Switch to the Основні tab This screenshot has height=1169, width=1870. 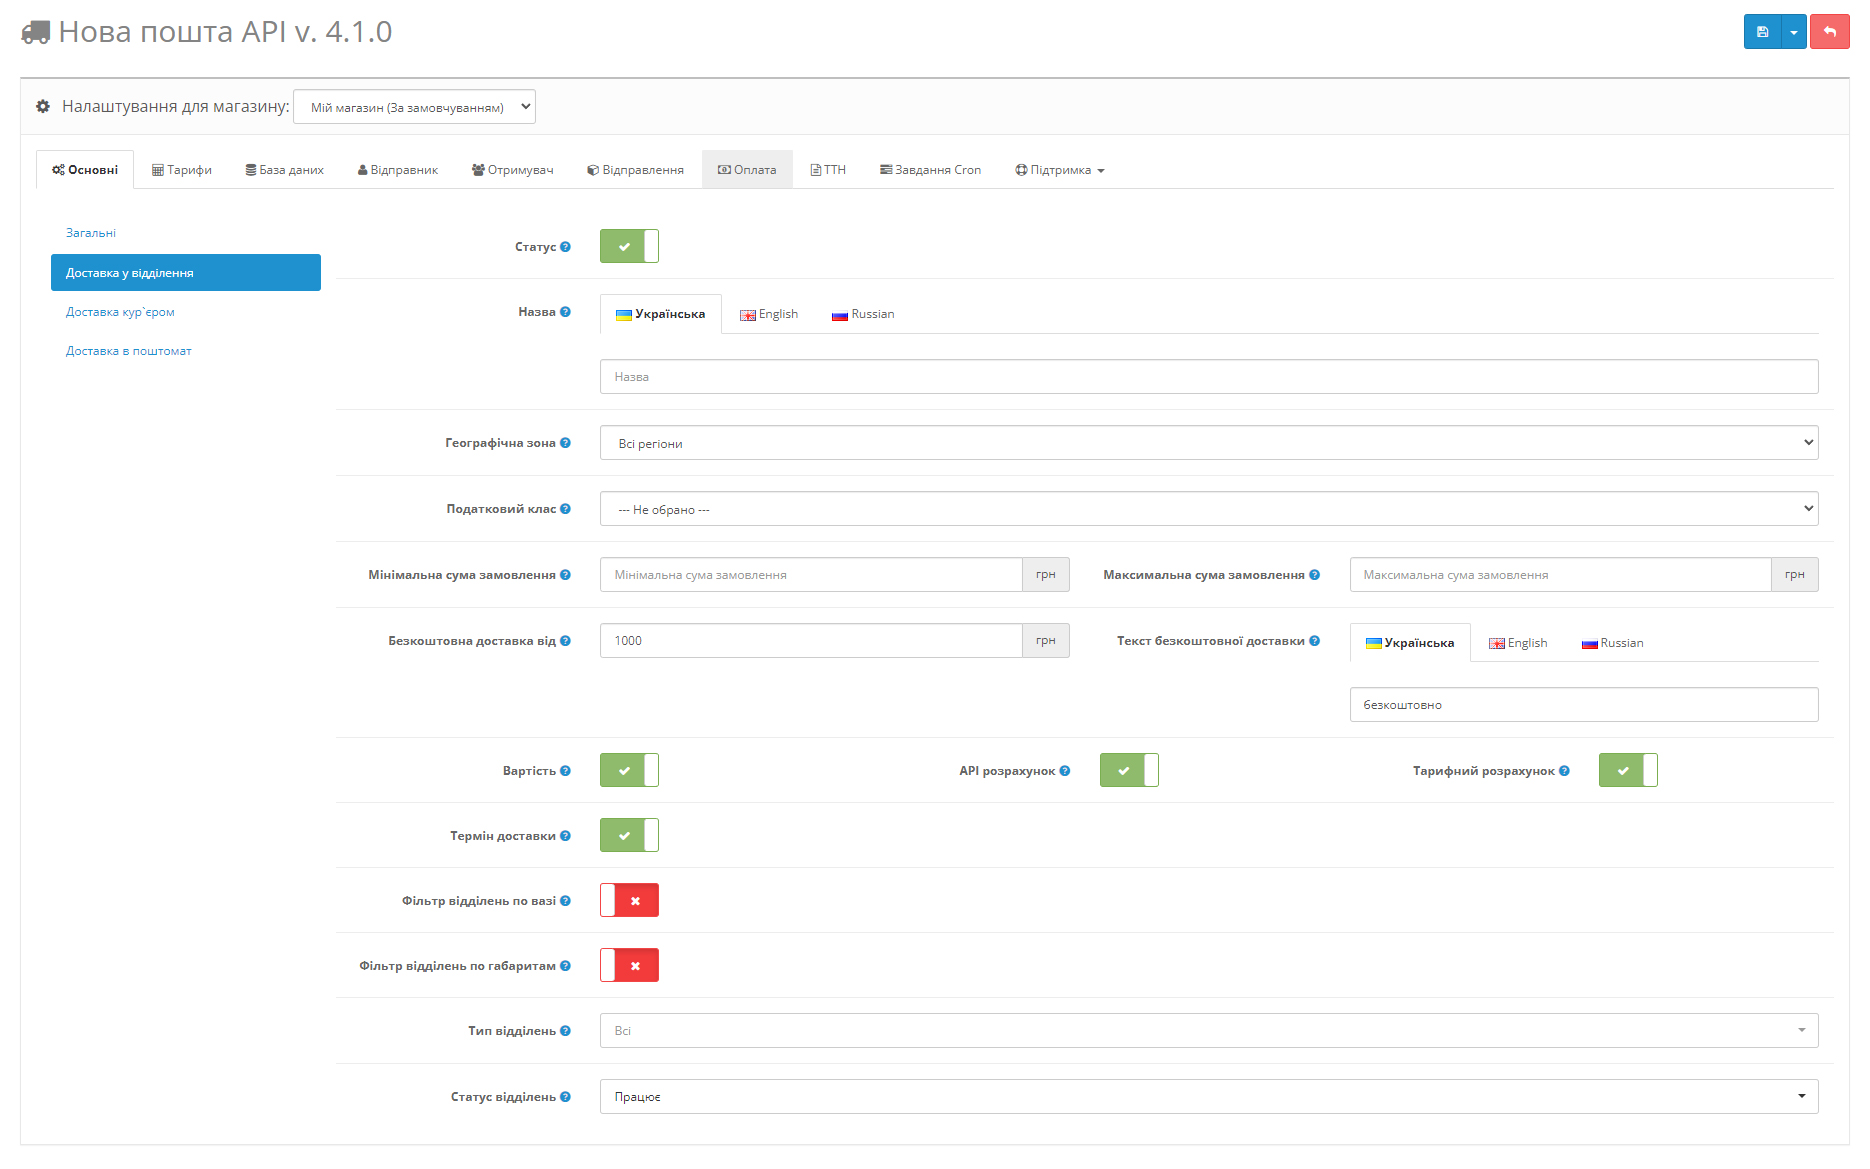pos(85,170)
